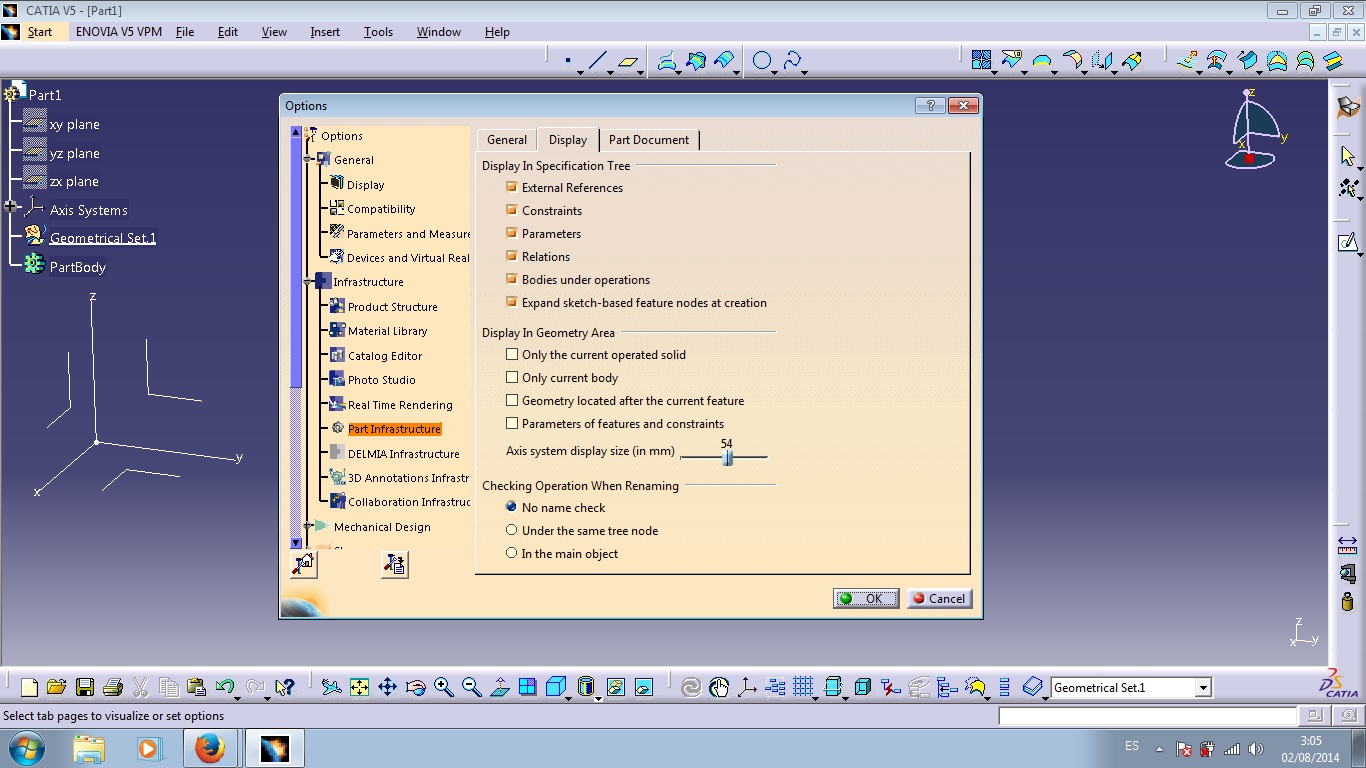Toggle Relations display option
The image size is (1366, 768).
point(512,256)
